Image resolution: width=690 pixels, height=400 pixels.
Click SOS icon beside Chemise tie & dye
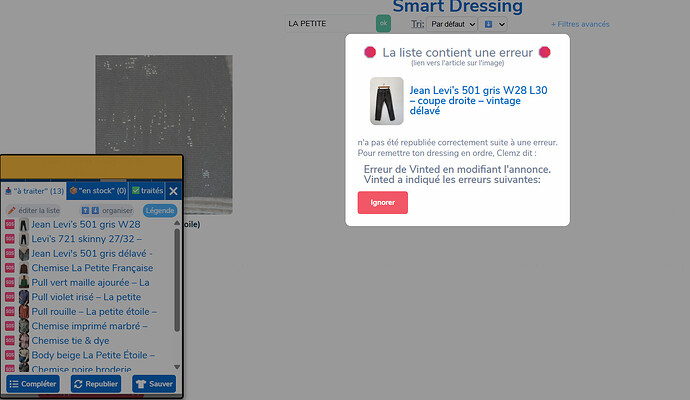[x=10, y=341]
